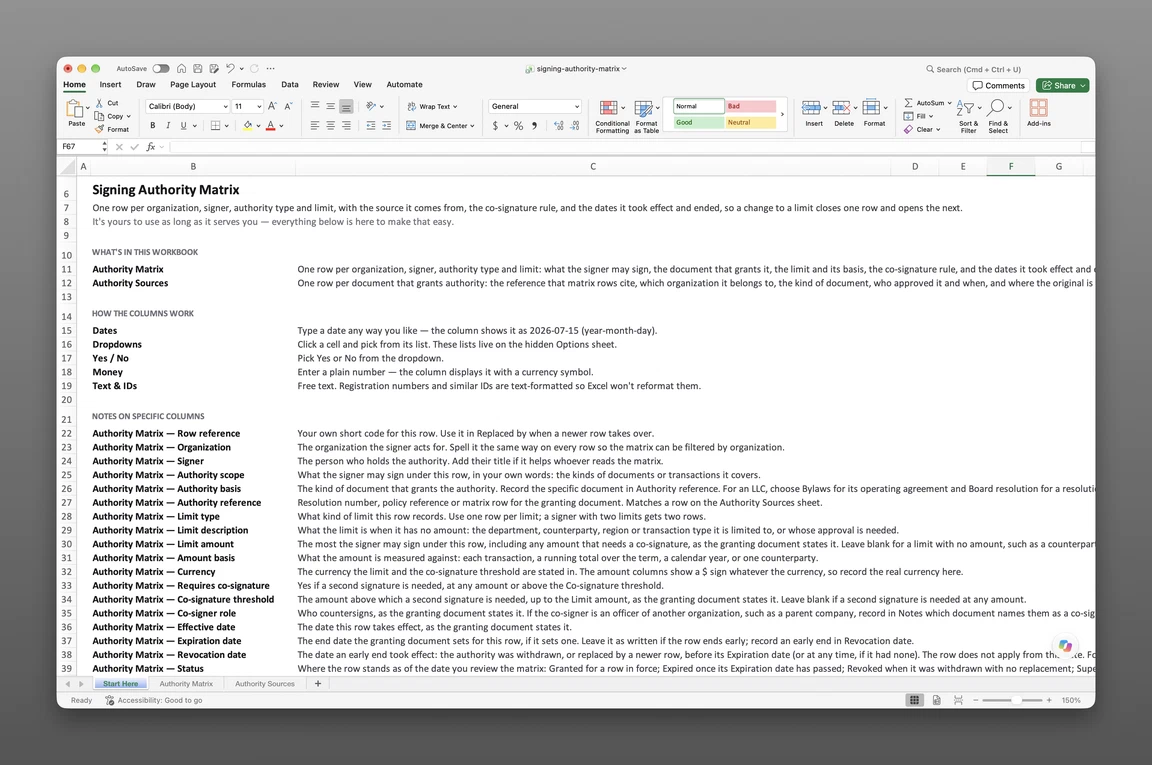
Task: Toggle Underline formatting
Action: point(184,126)
